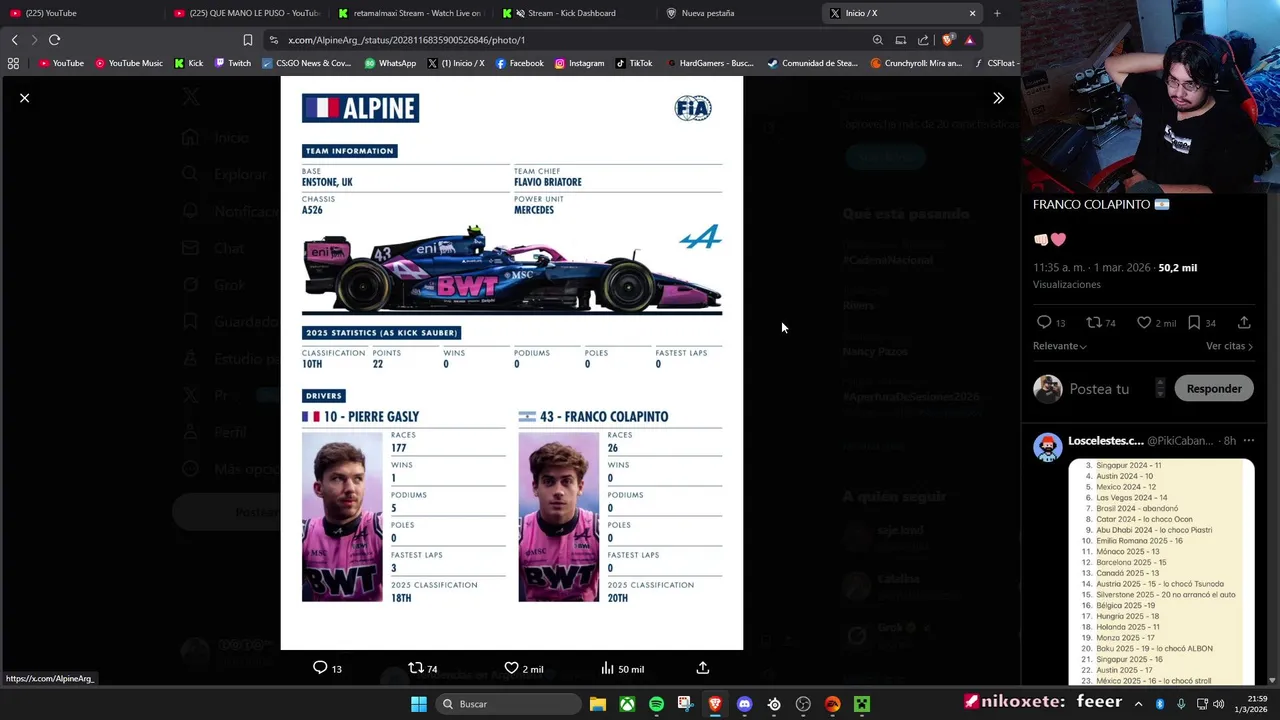
Task: Open the Twitch bookmark
Action: [233, 63]
